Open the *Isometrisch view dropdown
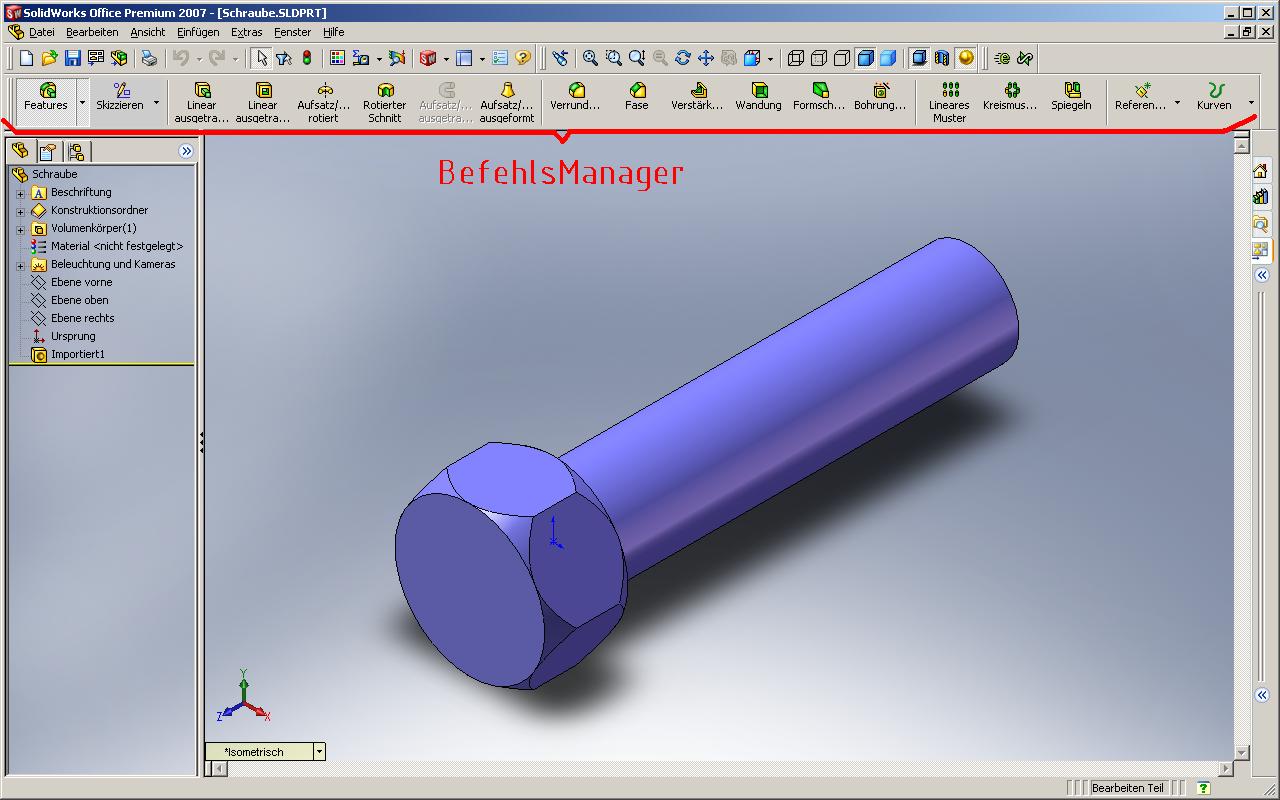This screenshot has height=800, width=1280. point(319,751)
